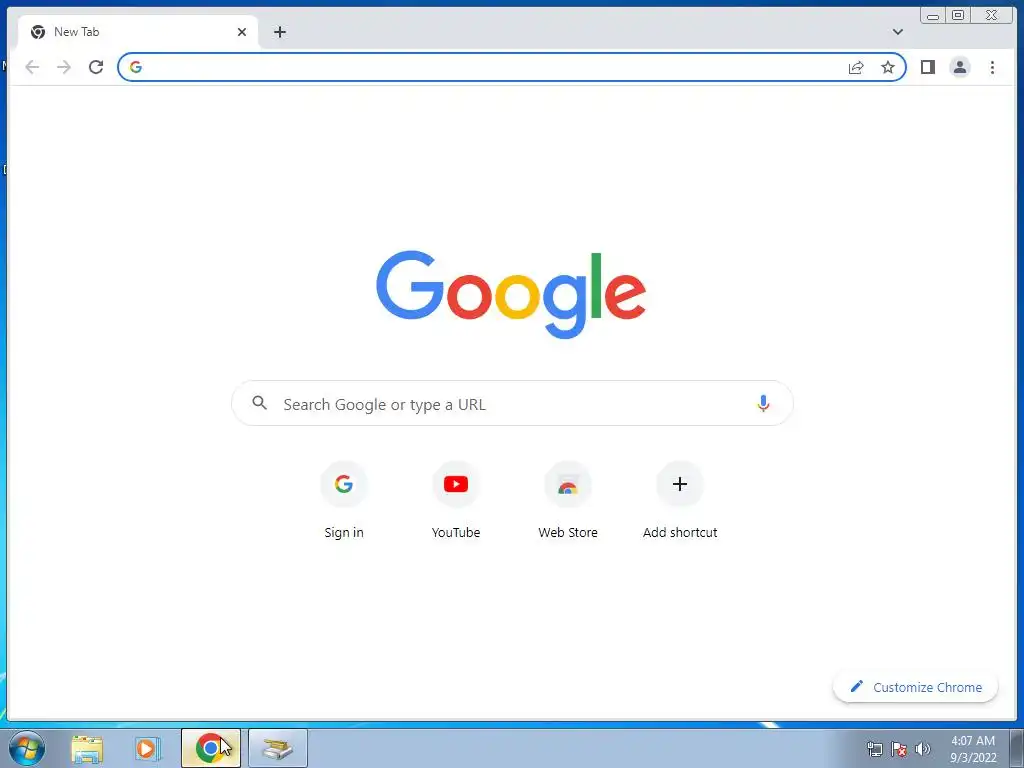Open File Explorer from the taskbar
Image resolution: width=1024 pixels, height=768 pixels.
pyautogui.click(x=87, y=749)
